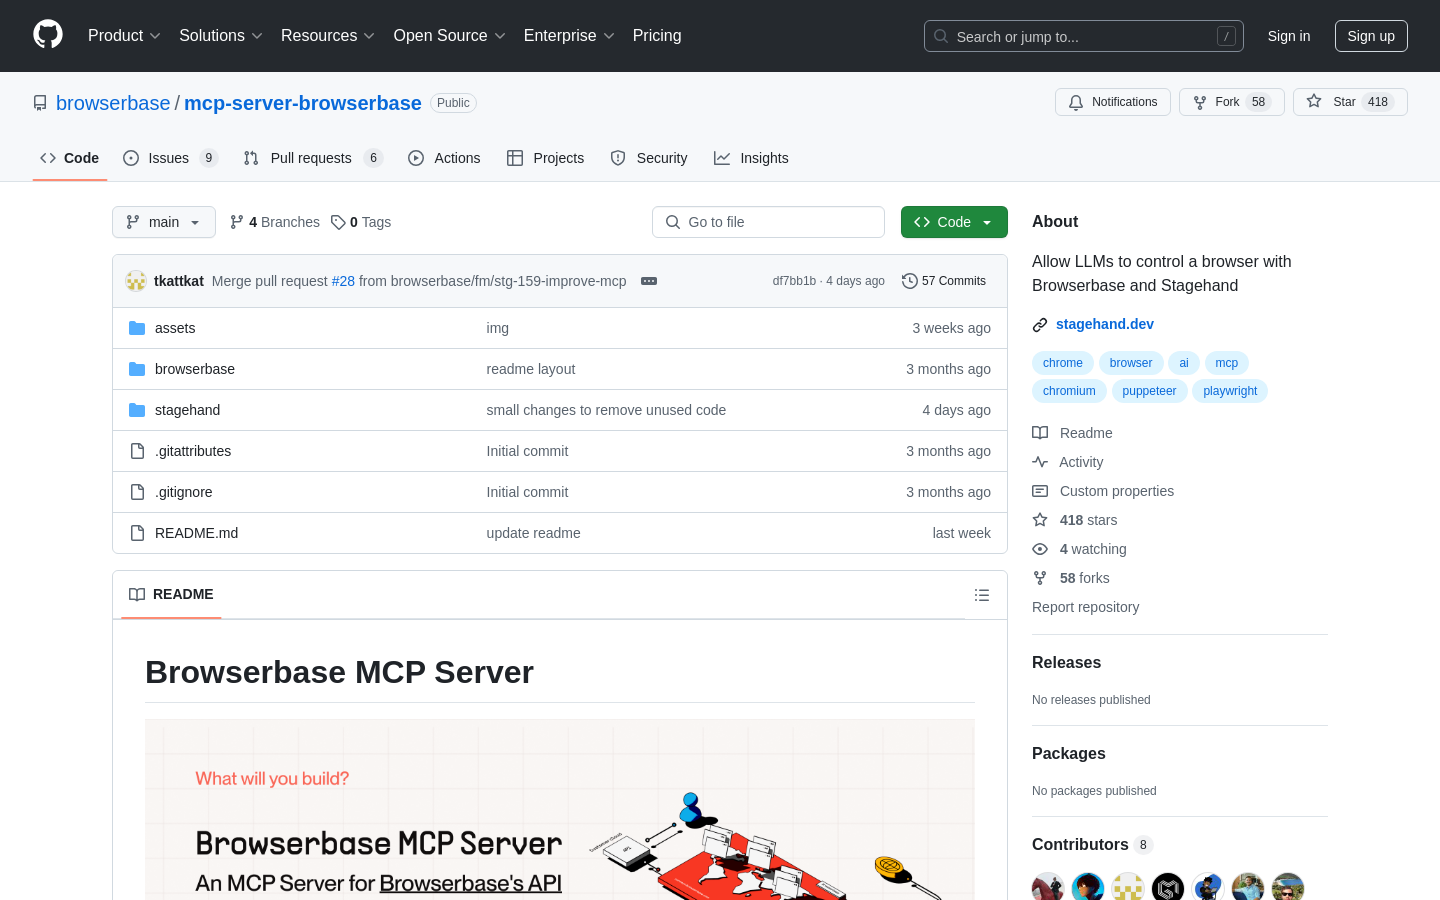
Task: Click Report repository link
Action: coord(1085,607)
